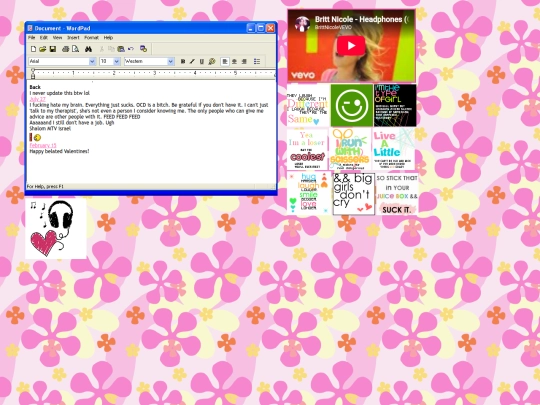Click the channel avatar on the video

(x=302, y=24)
